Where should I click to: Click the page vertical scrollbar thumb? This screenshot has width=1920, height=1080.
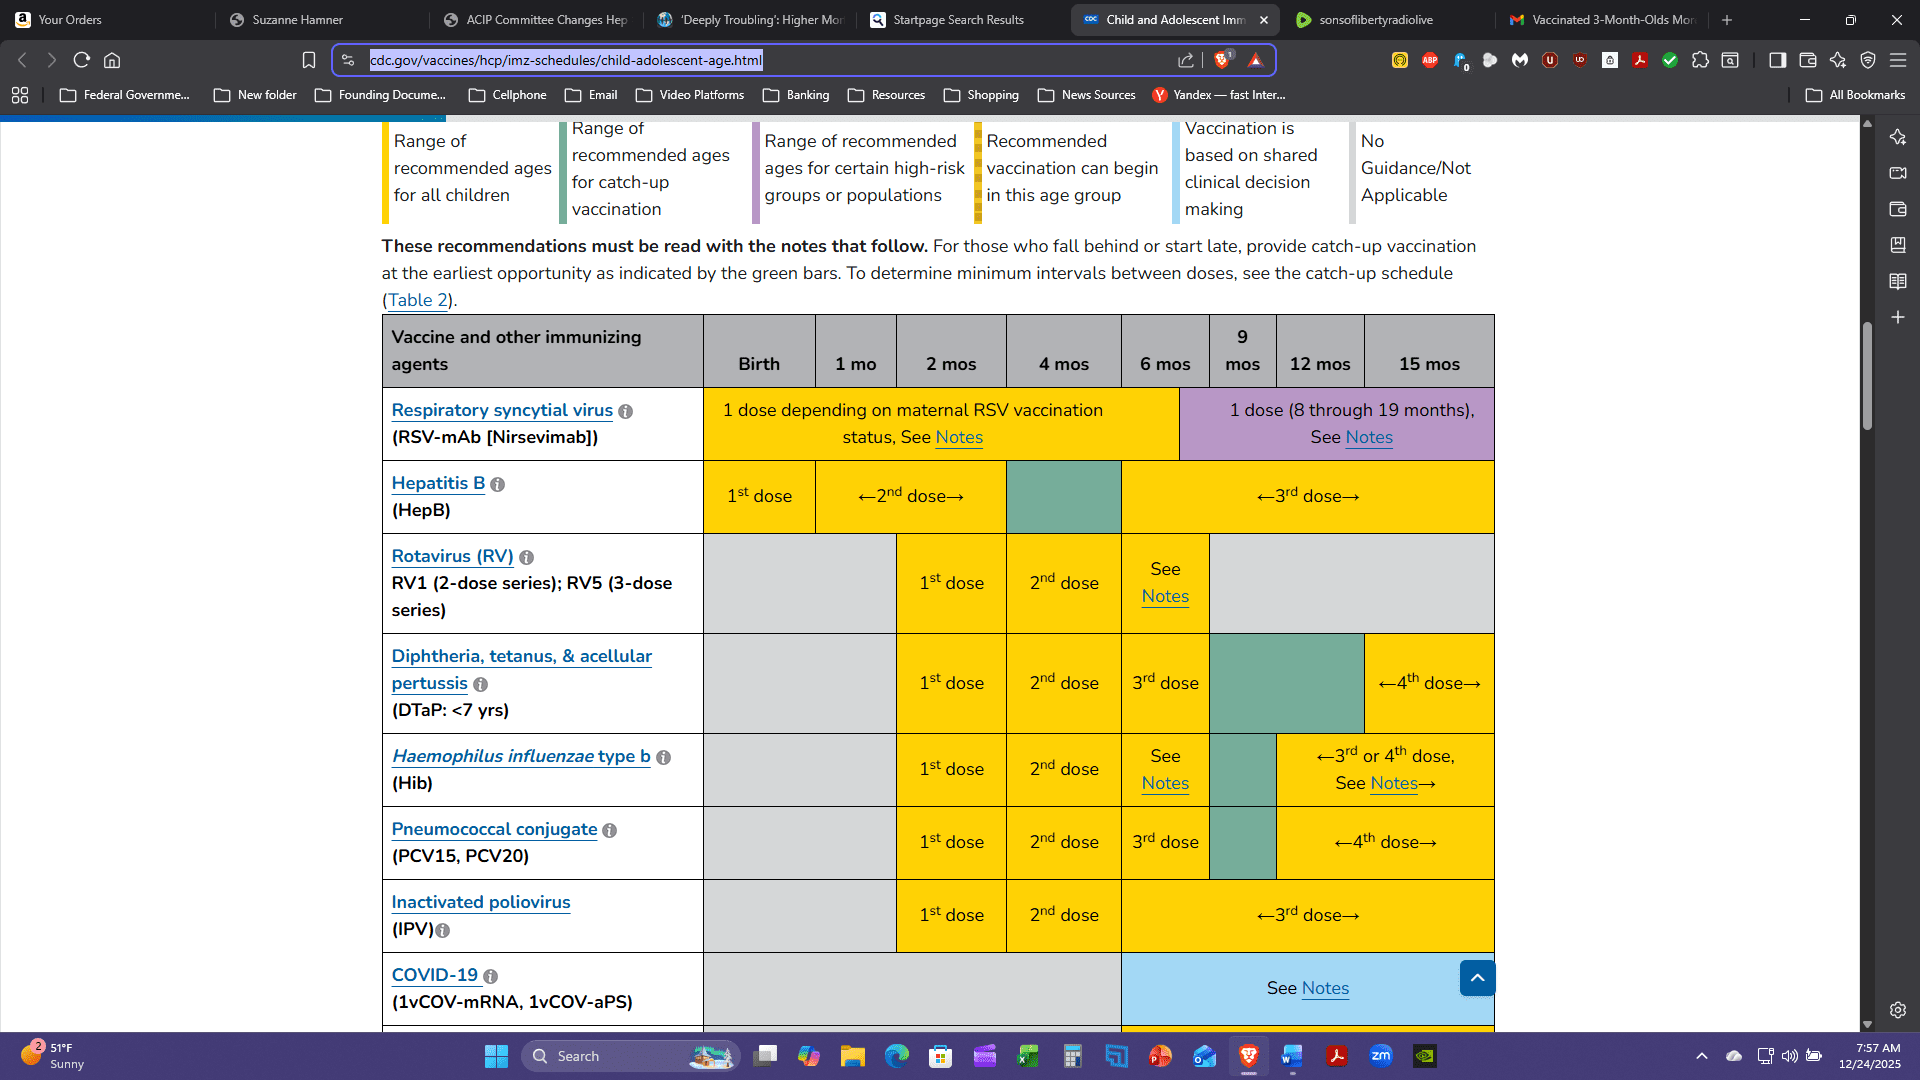[x=1867, y=375]
